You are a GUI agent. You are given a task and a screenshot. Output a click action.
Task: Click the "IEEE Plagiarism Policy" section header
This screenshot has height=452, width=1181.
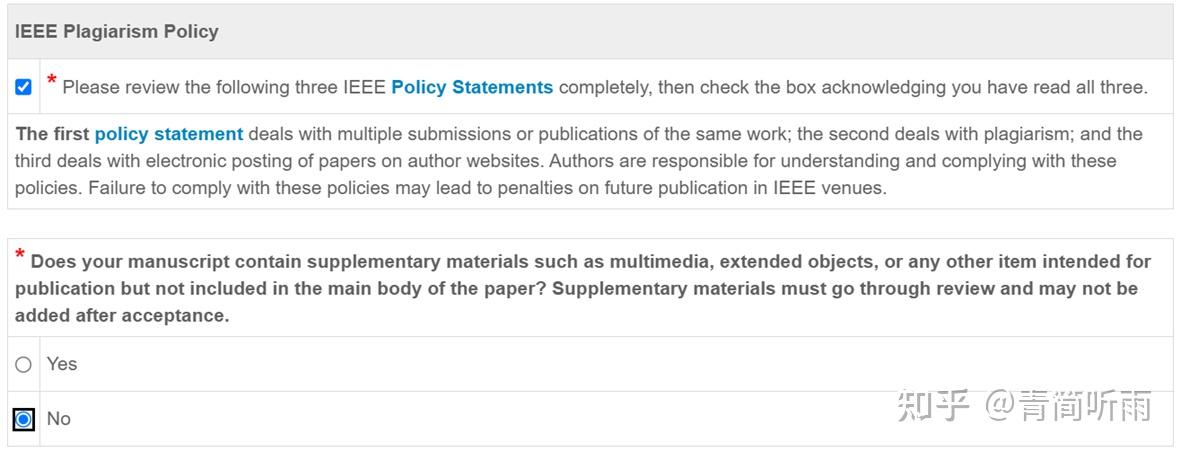(x=117, y=31)
